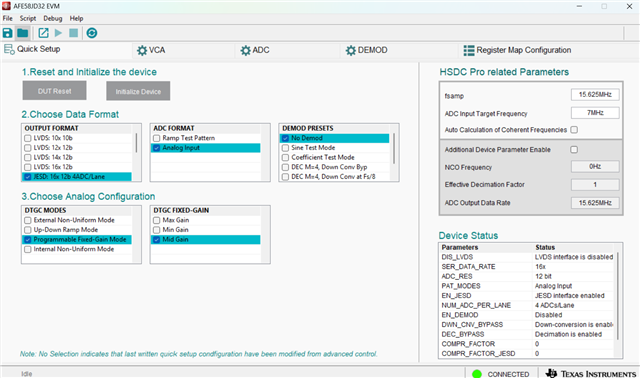Click the Save icon in toolbar

tap(7, 33)
